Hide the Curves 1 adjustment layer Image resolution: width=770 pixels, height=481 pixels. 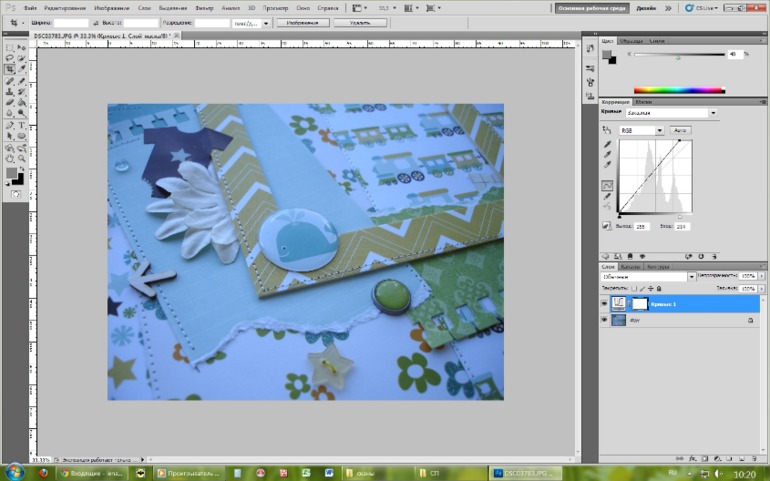point(604,303)
